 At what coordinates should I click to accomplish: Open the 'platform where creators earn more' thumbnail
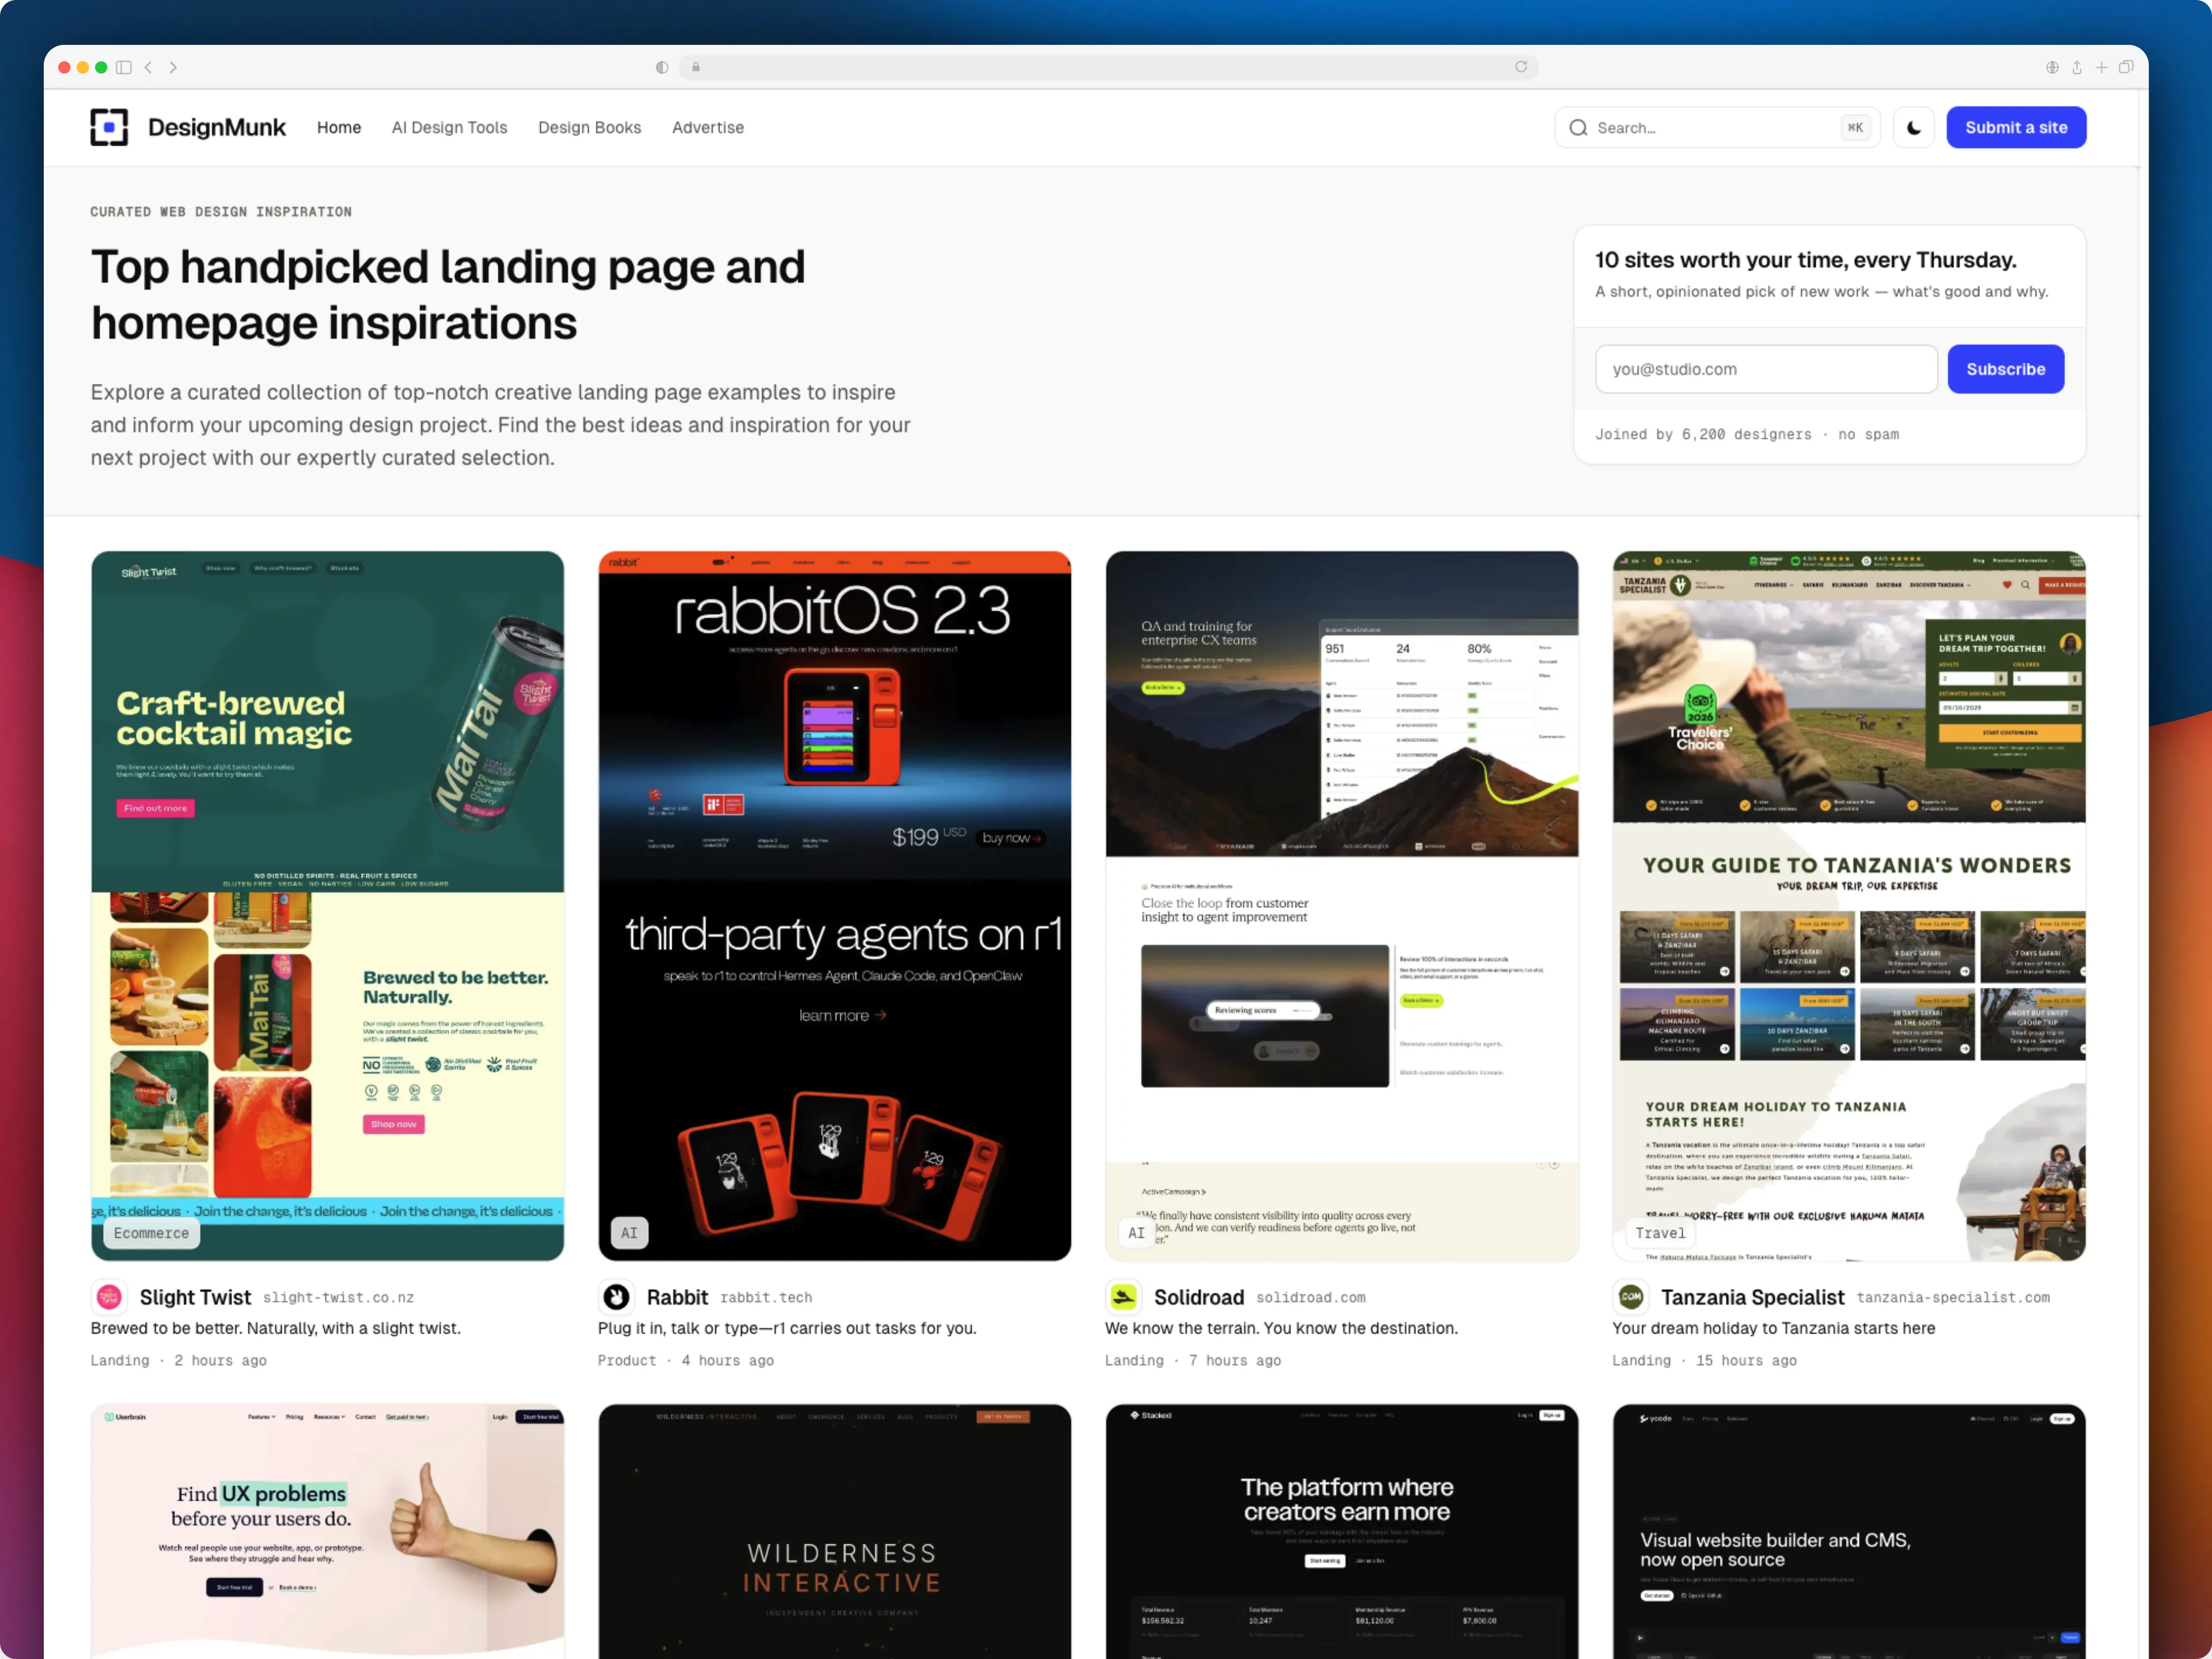(1342, 1531)
